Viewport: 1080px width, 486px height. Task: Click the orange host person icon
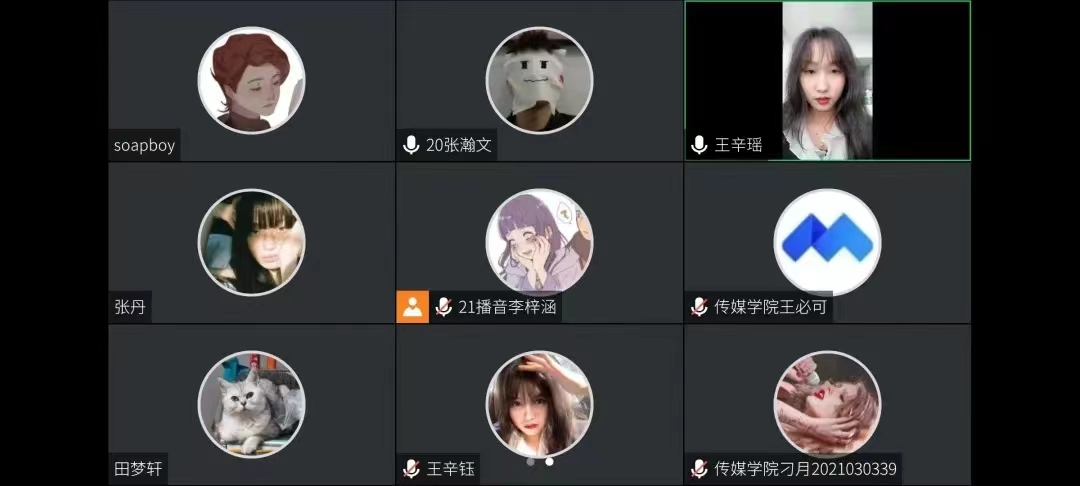point(413,307)
